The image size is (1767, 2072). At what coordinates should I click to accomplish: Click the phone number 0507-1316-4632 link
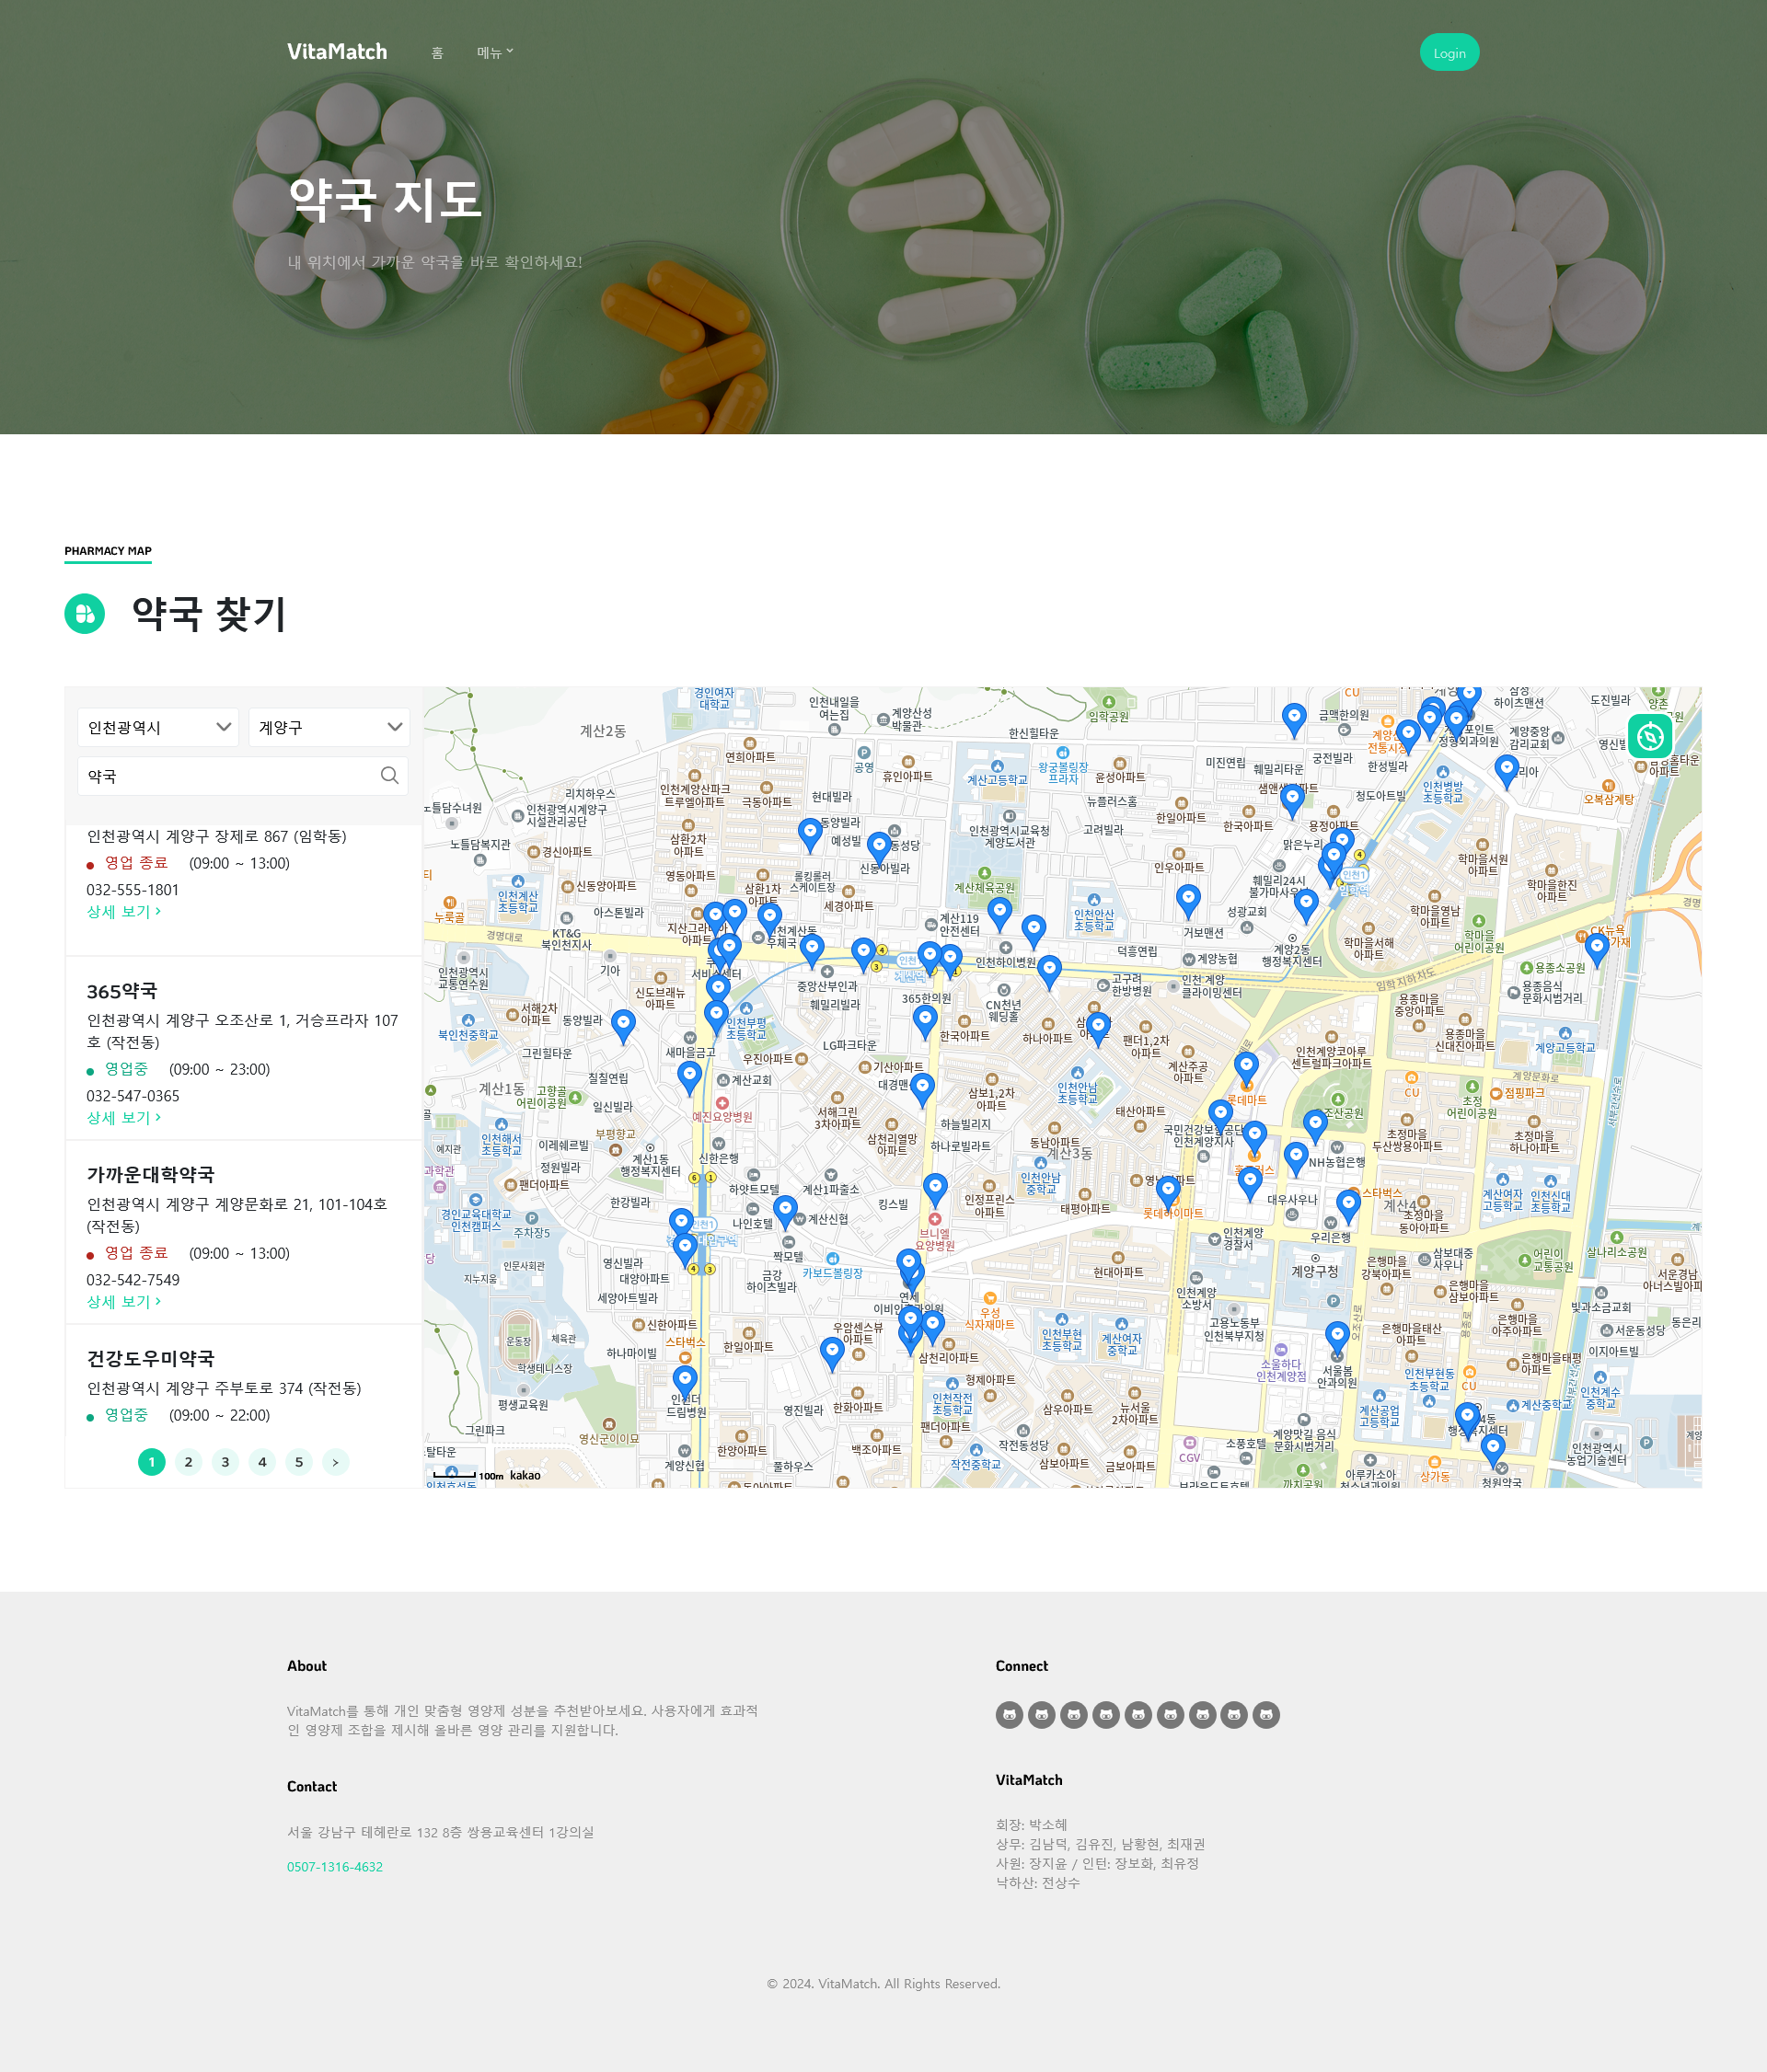[335, 1867]
